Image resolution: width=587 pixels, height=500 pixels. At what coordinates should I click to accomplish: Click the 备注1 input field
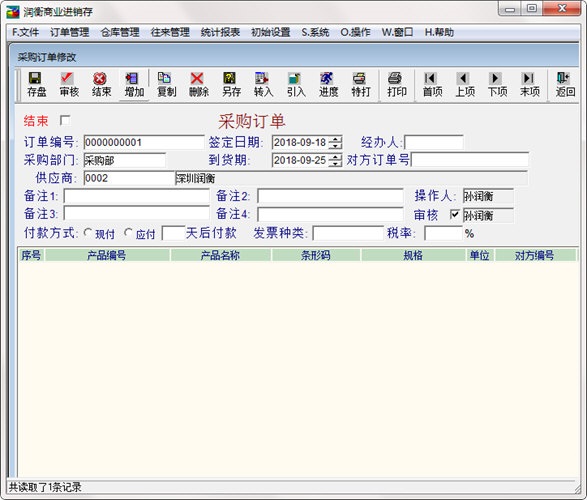136,196
